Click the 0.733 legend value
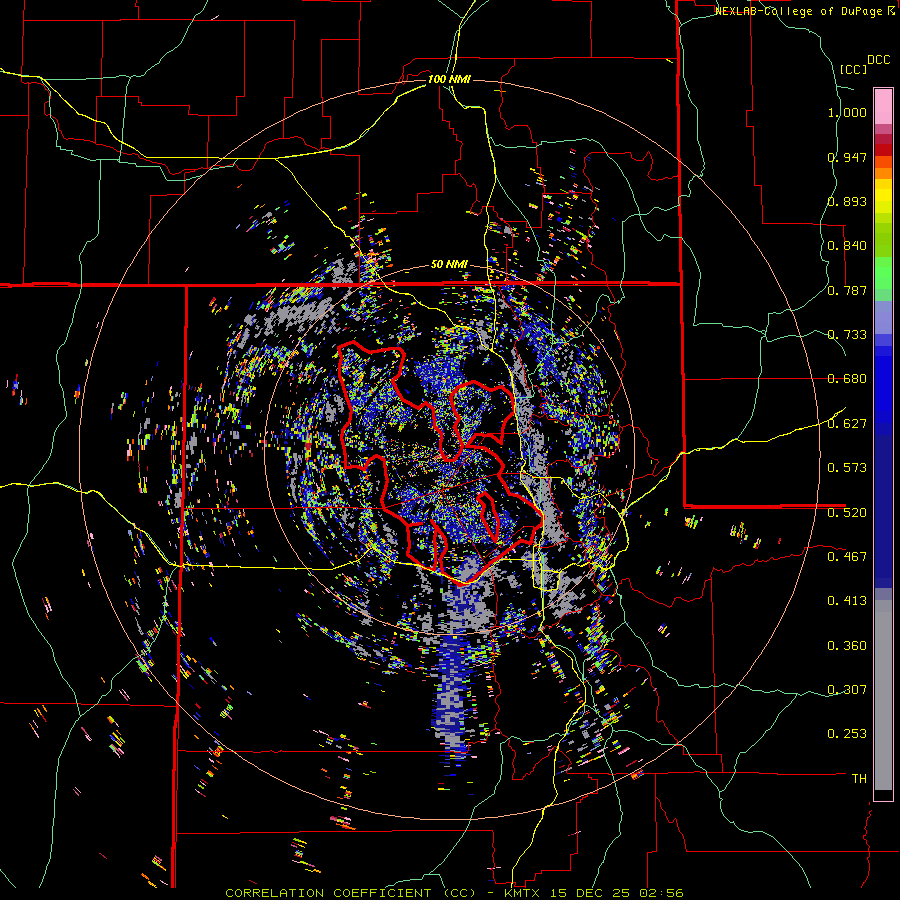Image resolution: width=900 pixels, height=900 pixels. tap(847, 335)
